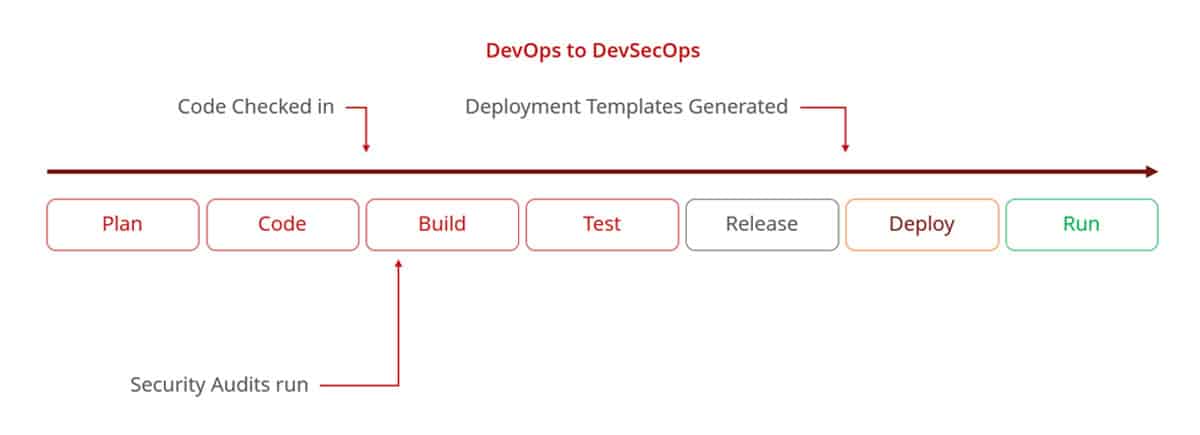The width and height of the screenshot is (1200, 435).
Task: Click the green Run stage box
Action: click(1081, 224)
